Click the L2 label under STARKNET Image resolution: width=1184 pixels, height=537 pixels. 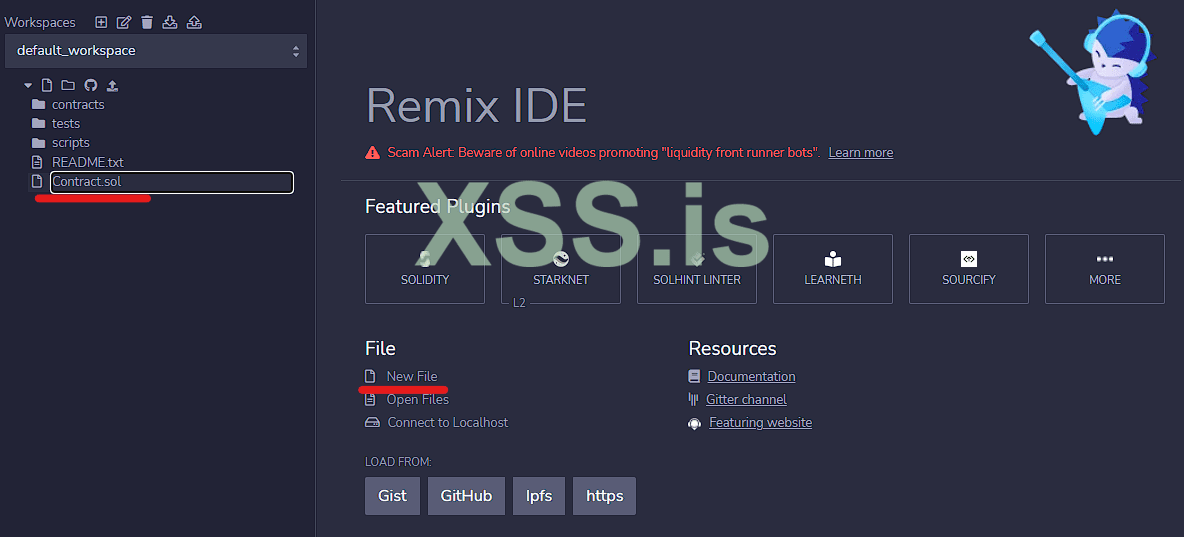tap(519, 303)
